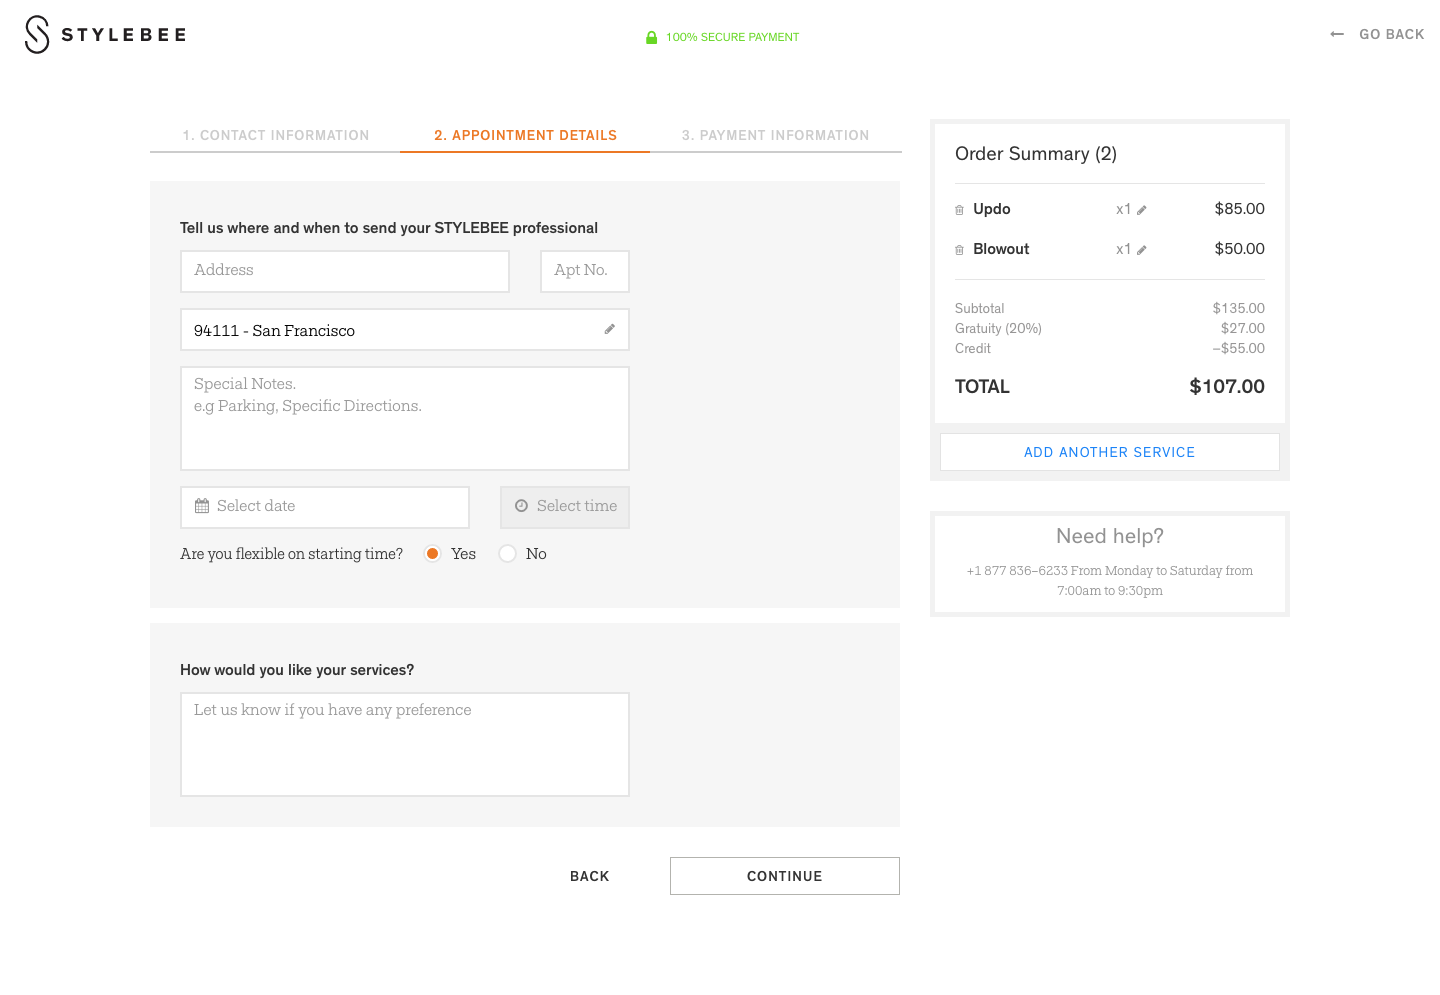This screenshot has height=995, width=1440.
Task: Click the Special Notes text area
Action: click(405, 418)
